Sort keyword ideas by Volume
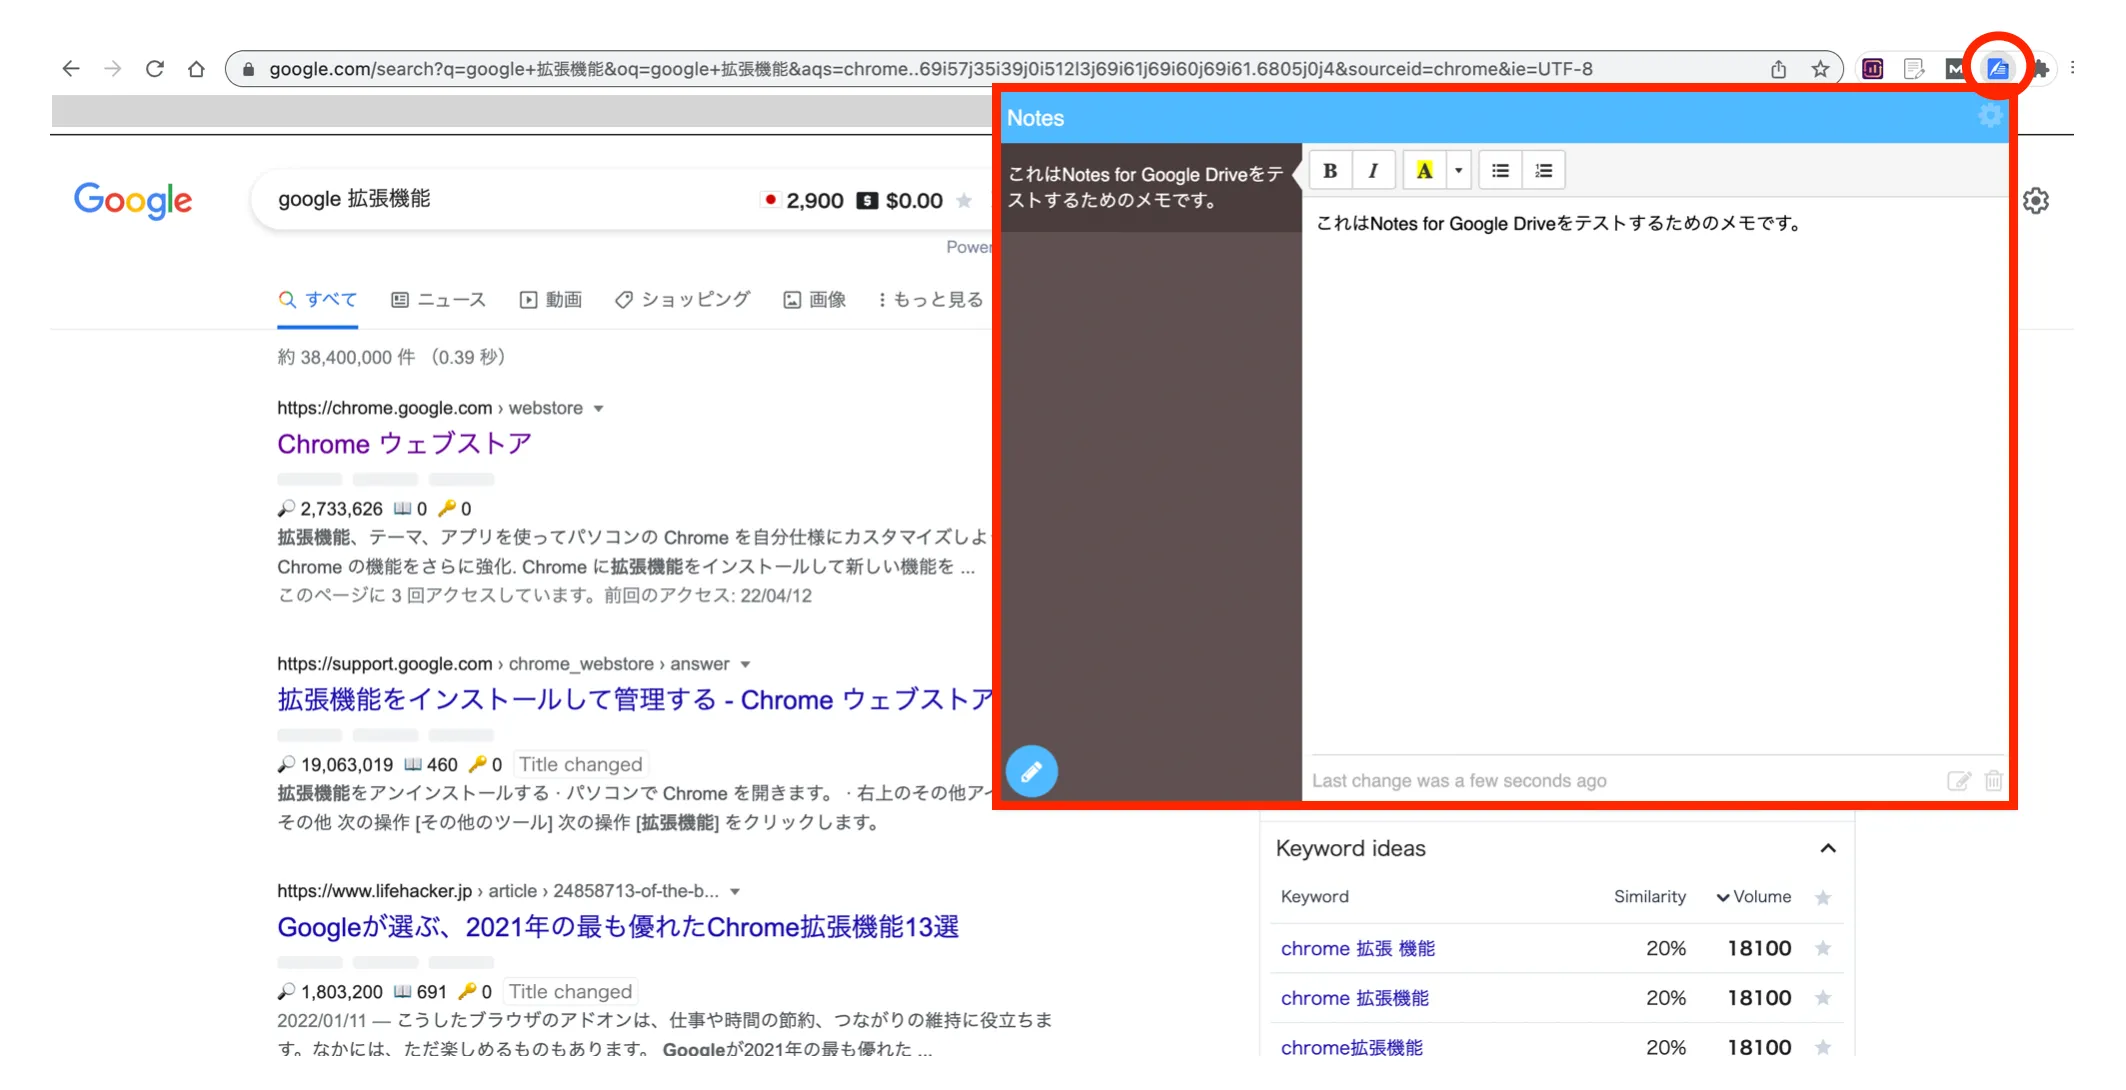Screen dimensions: 2126x1090 click(x=1753, y=897)
